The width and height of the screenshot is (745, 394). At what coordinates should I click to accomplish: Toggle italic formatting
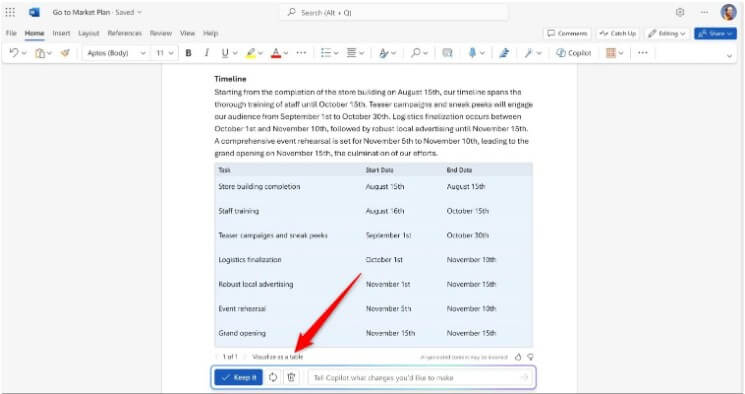coord(206,53)
